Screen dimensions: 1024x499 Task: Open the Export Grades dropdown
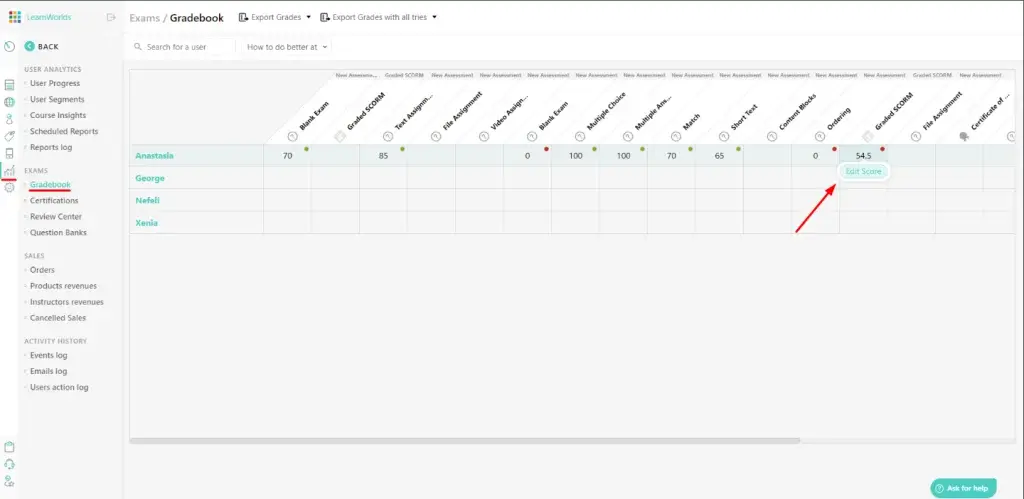click(x=275, y=17)
